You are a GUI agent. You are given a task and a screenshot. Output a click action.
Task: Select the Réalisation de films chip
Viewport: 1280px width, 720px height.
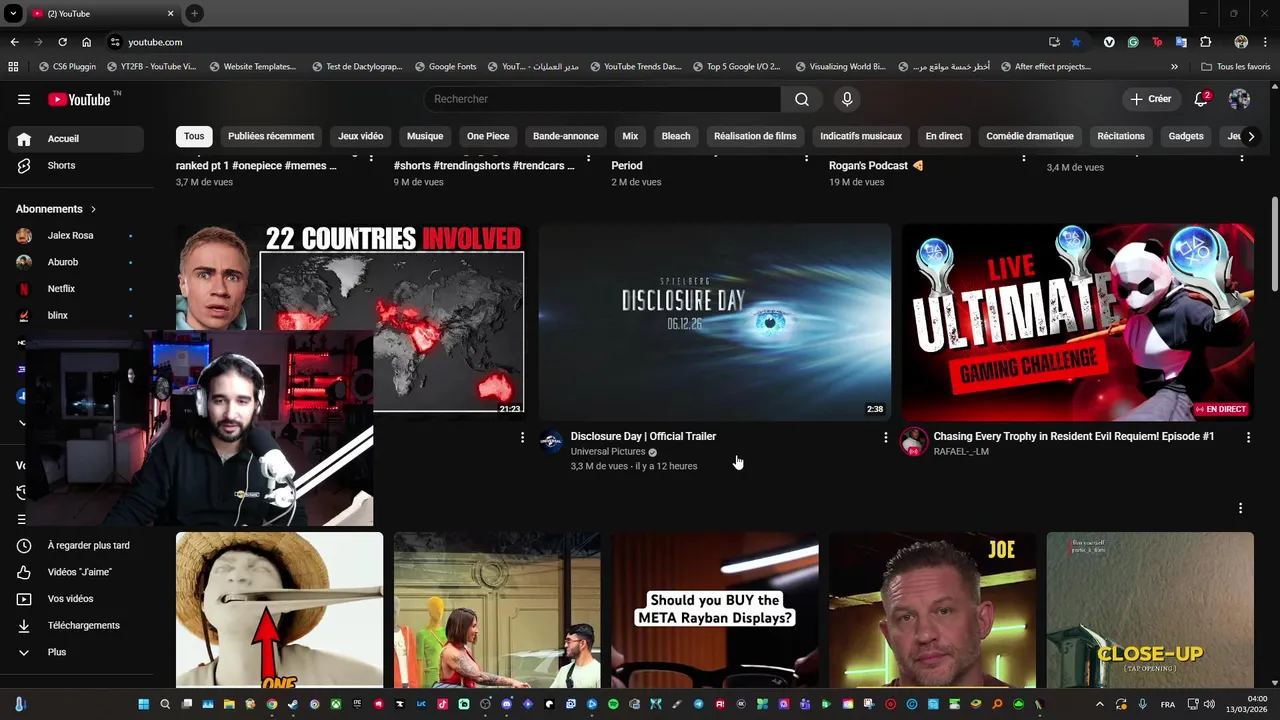(755, 136)
